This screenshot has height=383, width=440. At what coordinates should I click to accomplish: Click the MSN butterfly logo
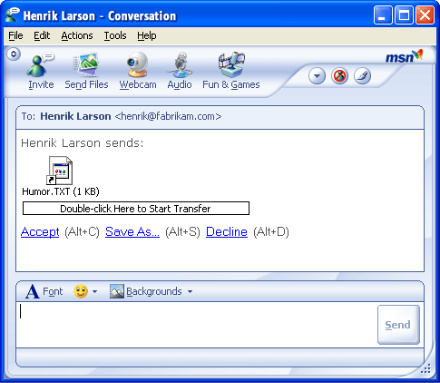[404, 57]
